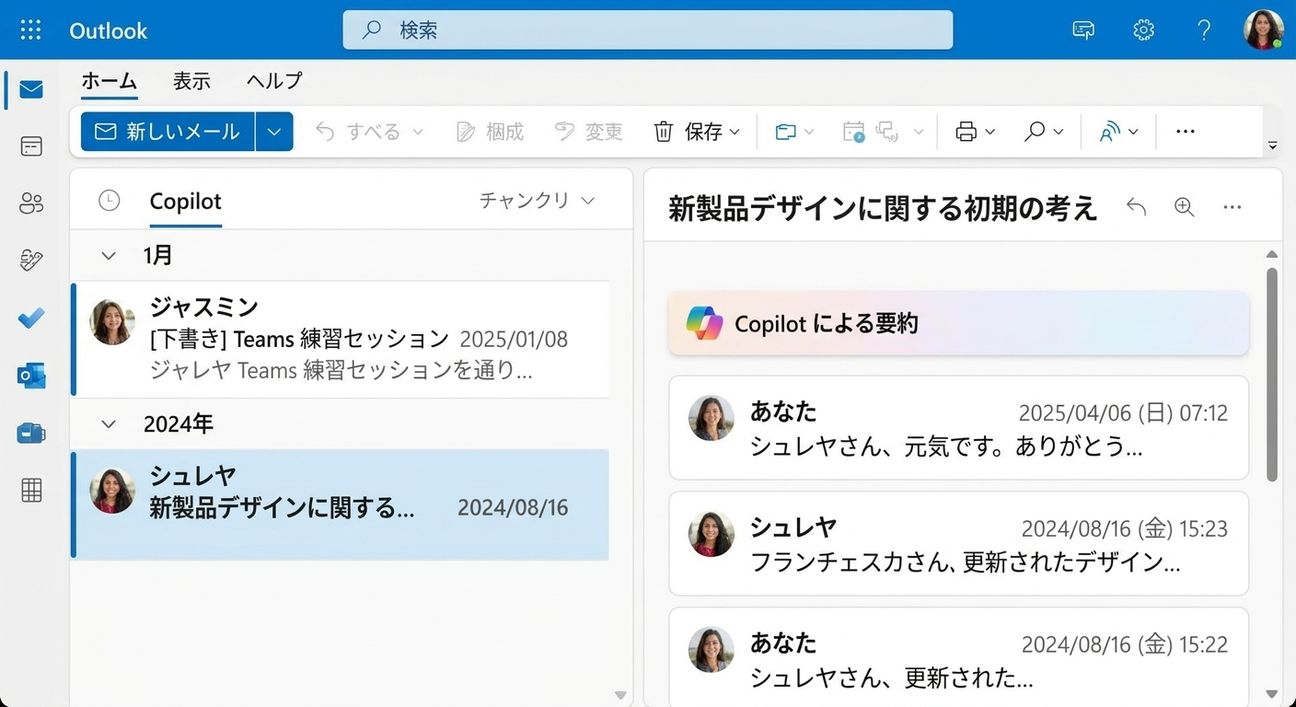Open the Copilot による要約 banner

pos(958,323)
